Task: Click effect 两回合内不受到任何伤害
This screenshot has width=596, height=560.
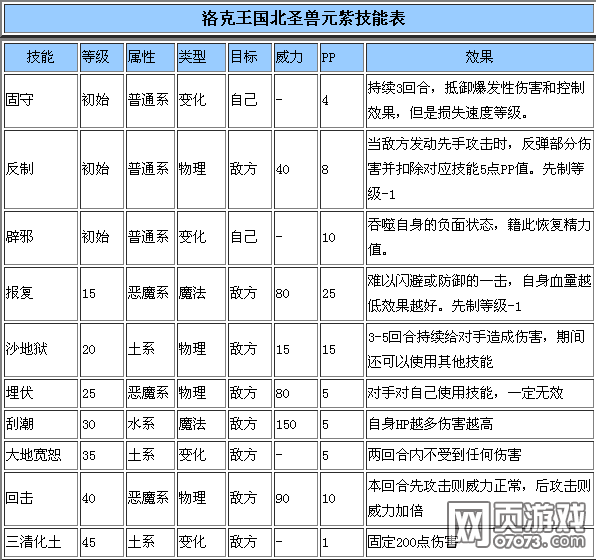Action: (444, 455)
